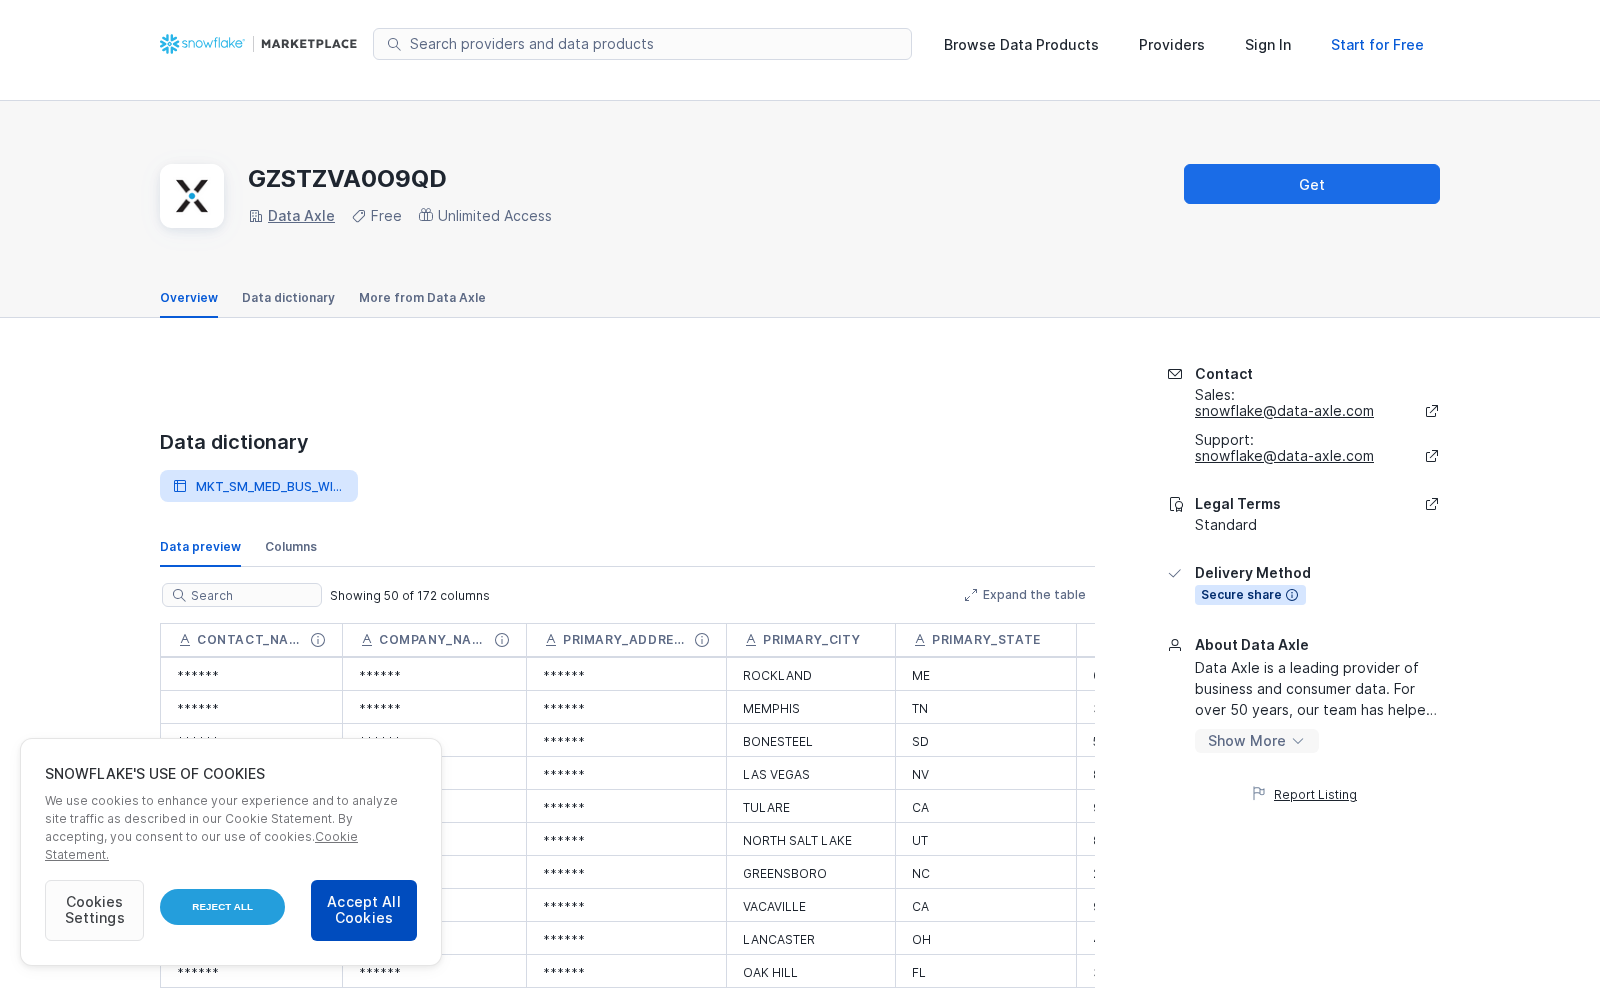This screenshot has height=1000, width=1600.
Task: Click the price tag icon beside Free
Action: (359, 216)
